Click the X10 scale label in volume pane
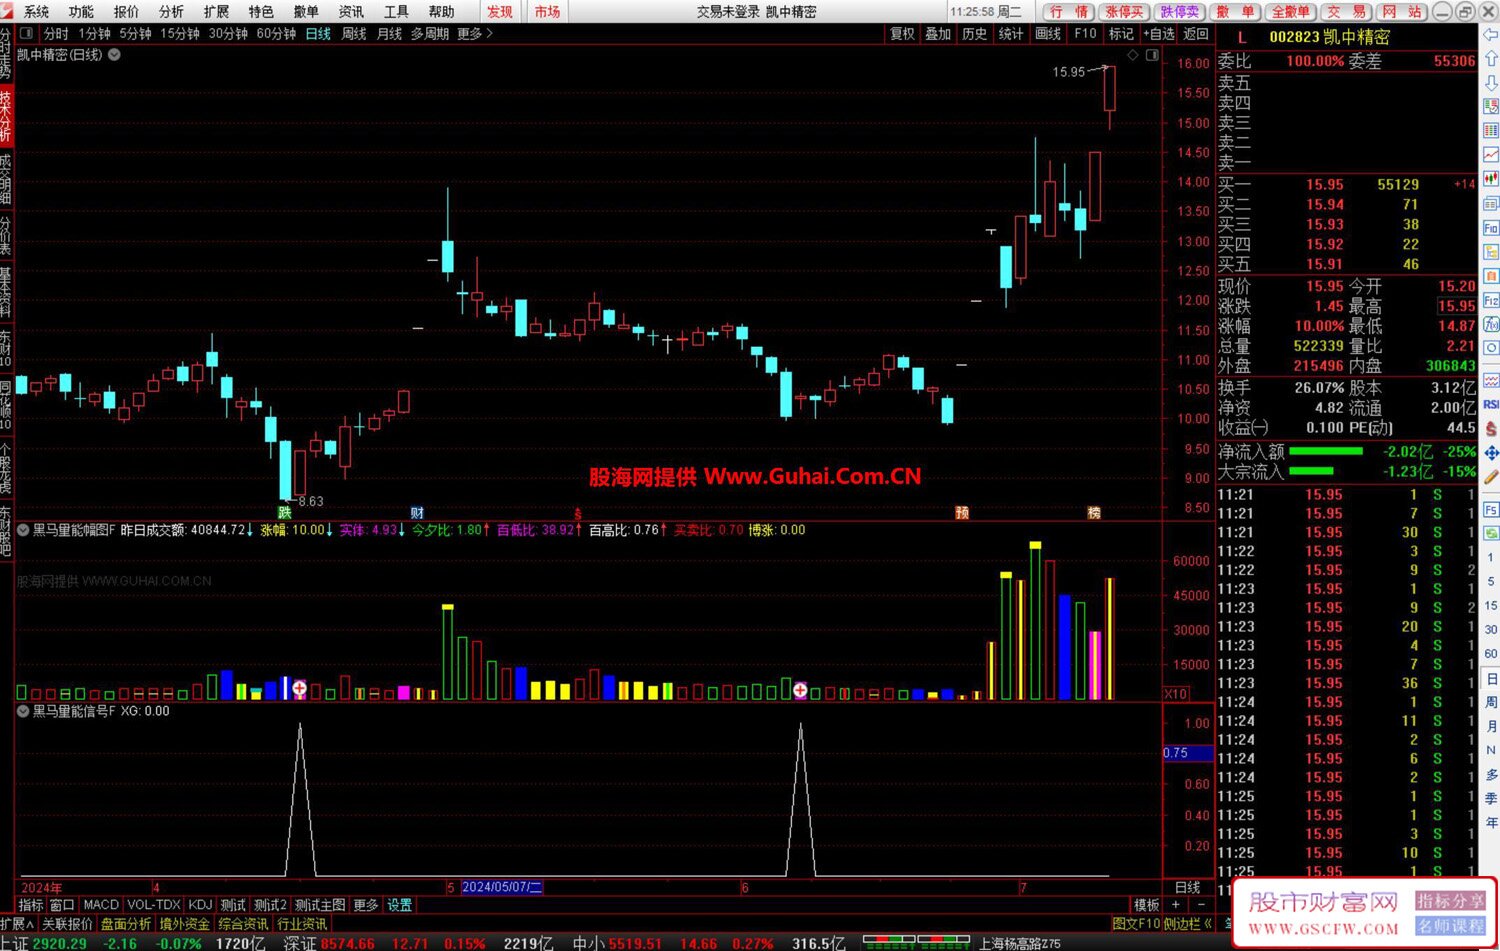The height and width of the screenshot is (951, 1500). [1175, 694]
